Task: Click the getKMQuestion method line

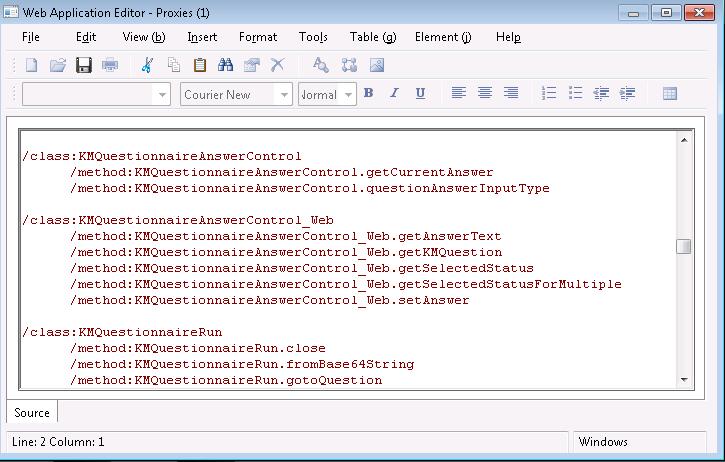Action: (x=286, y=253)
